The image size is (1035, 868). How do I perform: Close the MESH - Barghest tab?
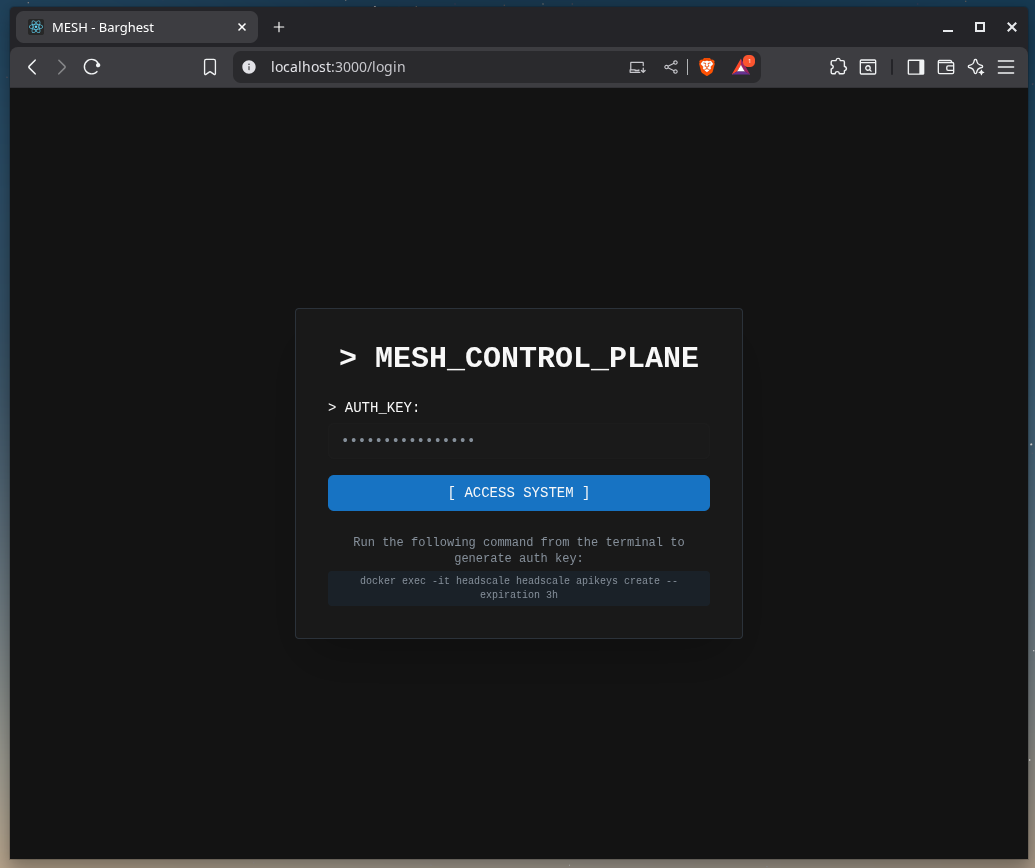click(241, 27)
